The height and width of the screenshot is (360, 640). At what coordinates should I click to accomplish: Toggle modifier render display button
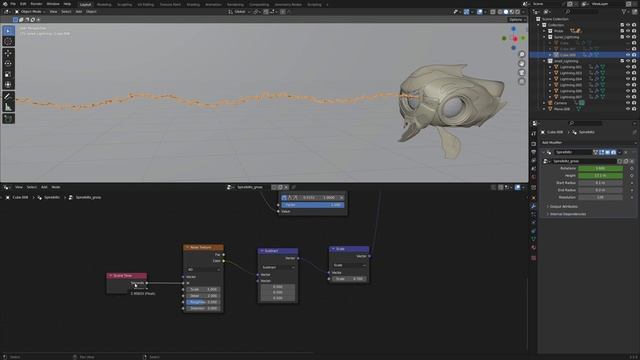coord(613,152)
